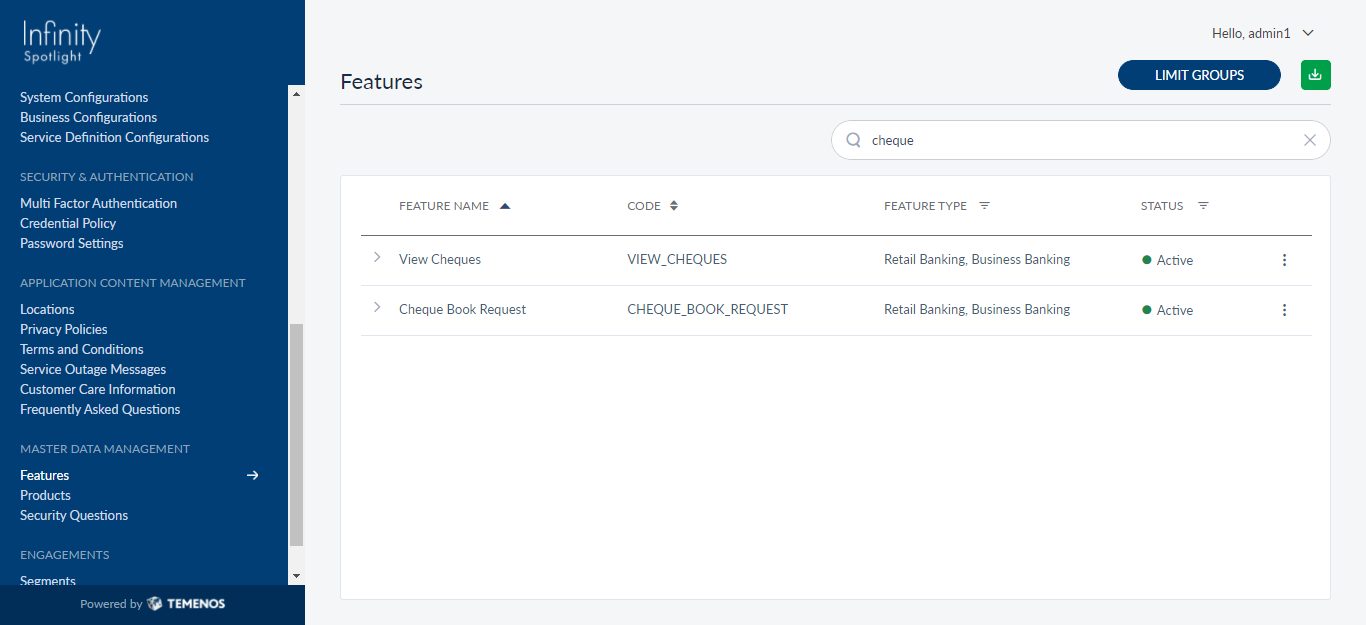
Task: Clear the cheque search text
Action: [1309, 140]
